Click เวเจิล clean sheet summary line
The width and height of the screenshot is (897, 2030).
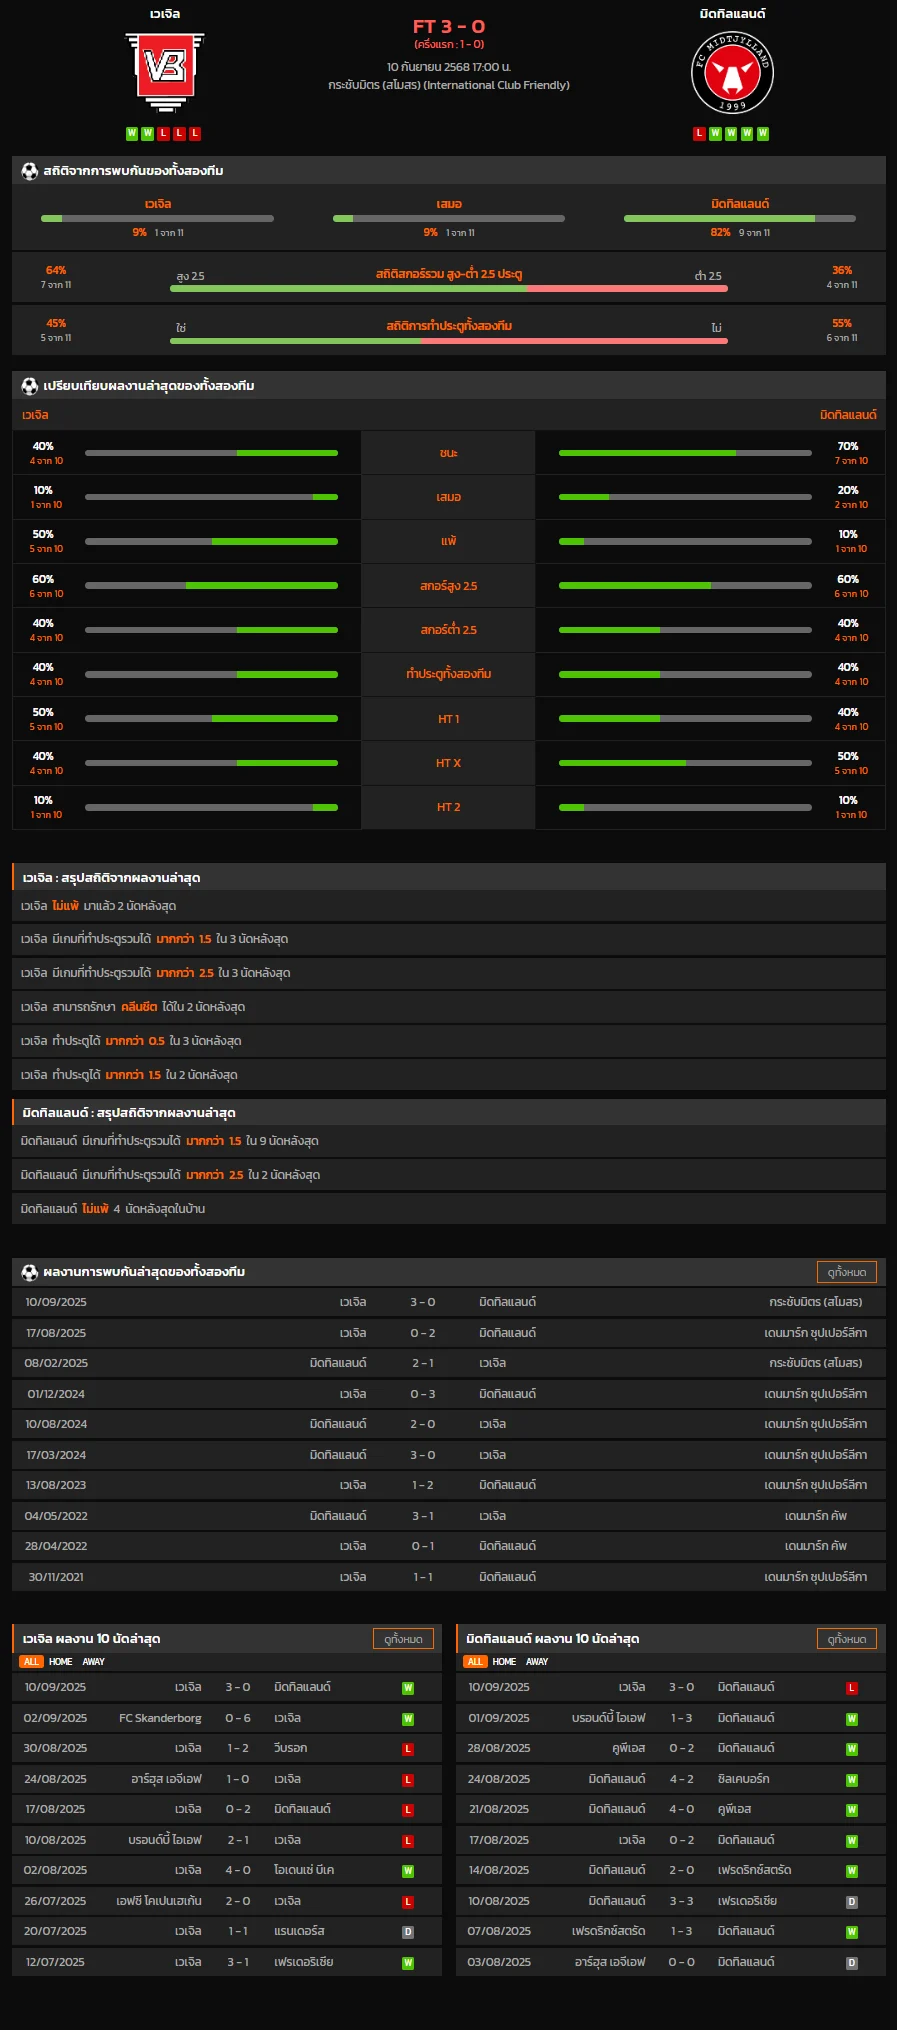tap(449, 1007)
